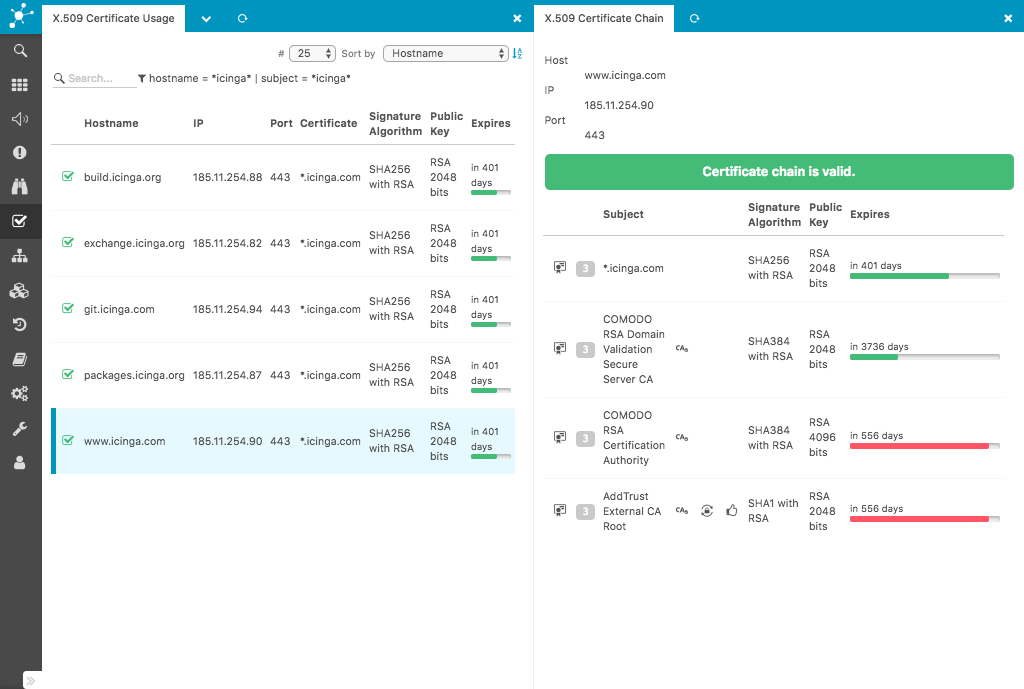Open the exchange.icinga.org hostname row
Image resolution: width=1024 pixels, height=689 pixels.
(134, 243)
